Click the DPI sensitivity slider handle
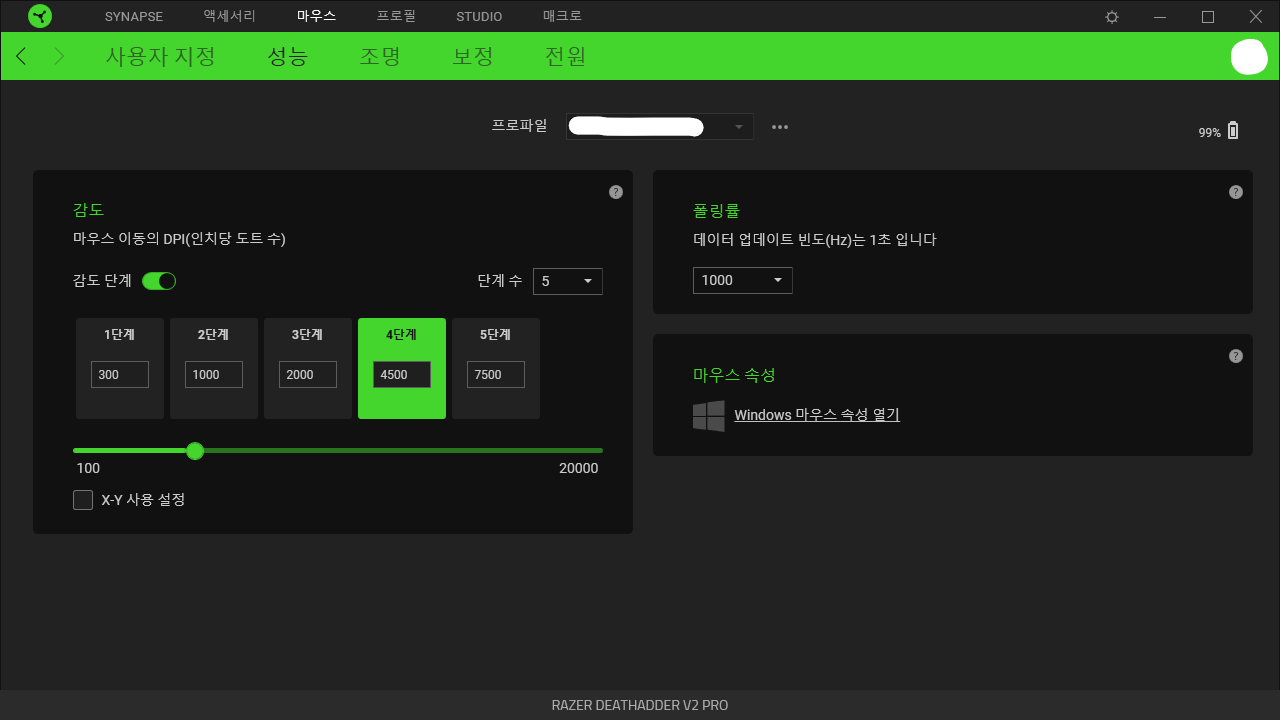The height and width of the screenshot is (720, 1280). (x=195, y=451)
